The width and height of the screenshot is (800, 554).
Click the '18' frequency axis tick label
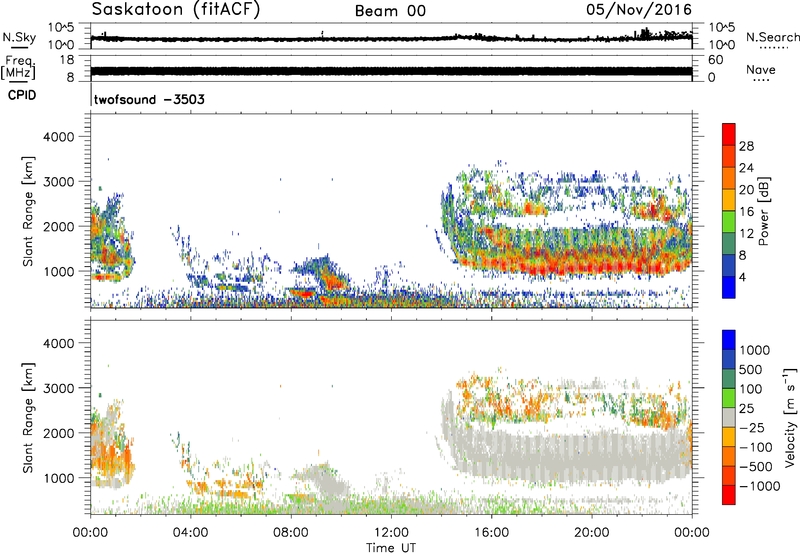[x=66, y=60]
